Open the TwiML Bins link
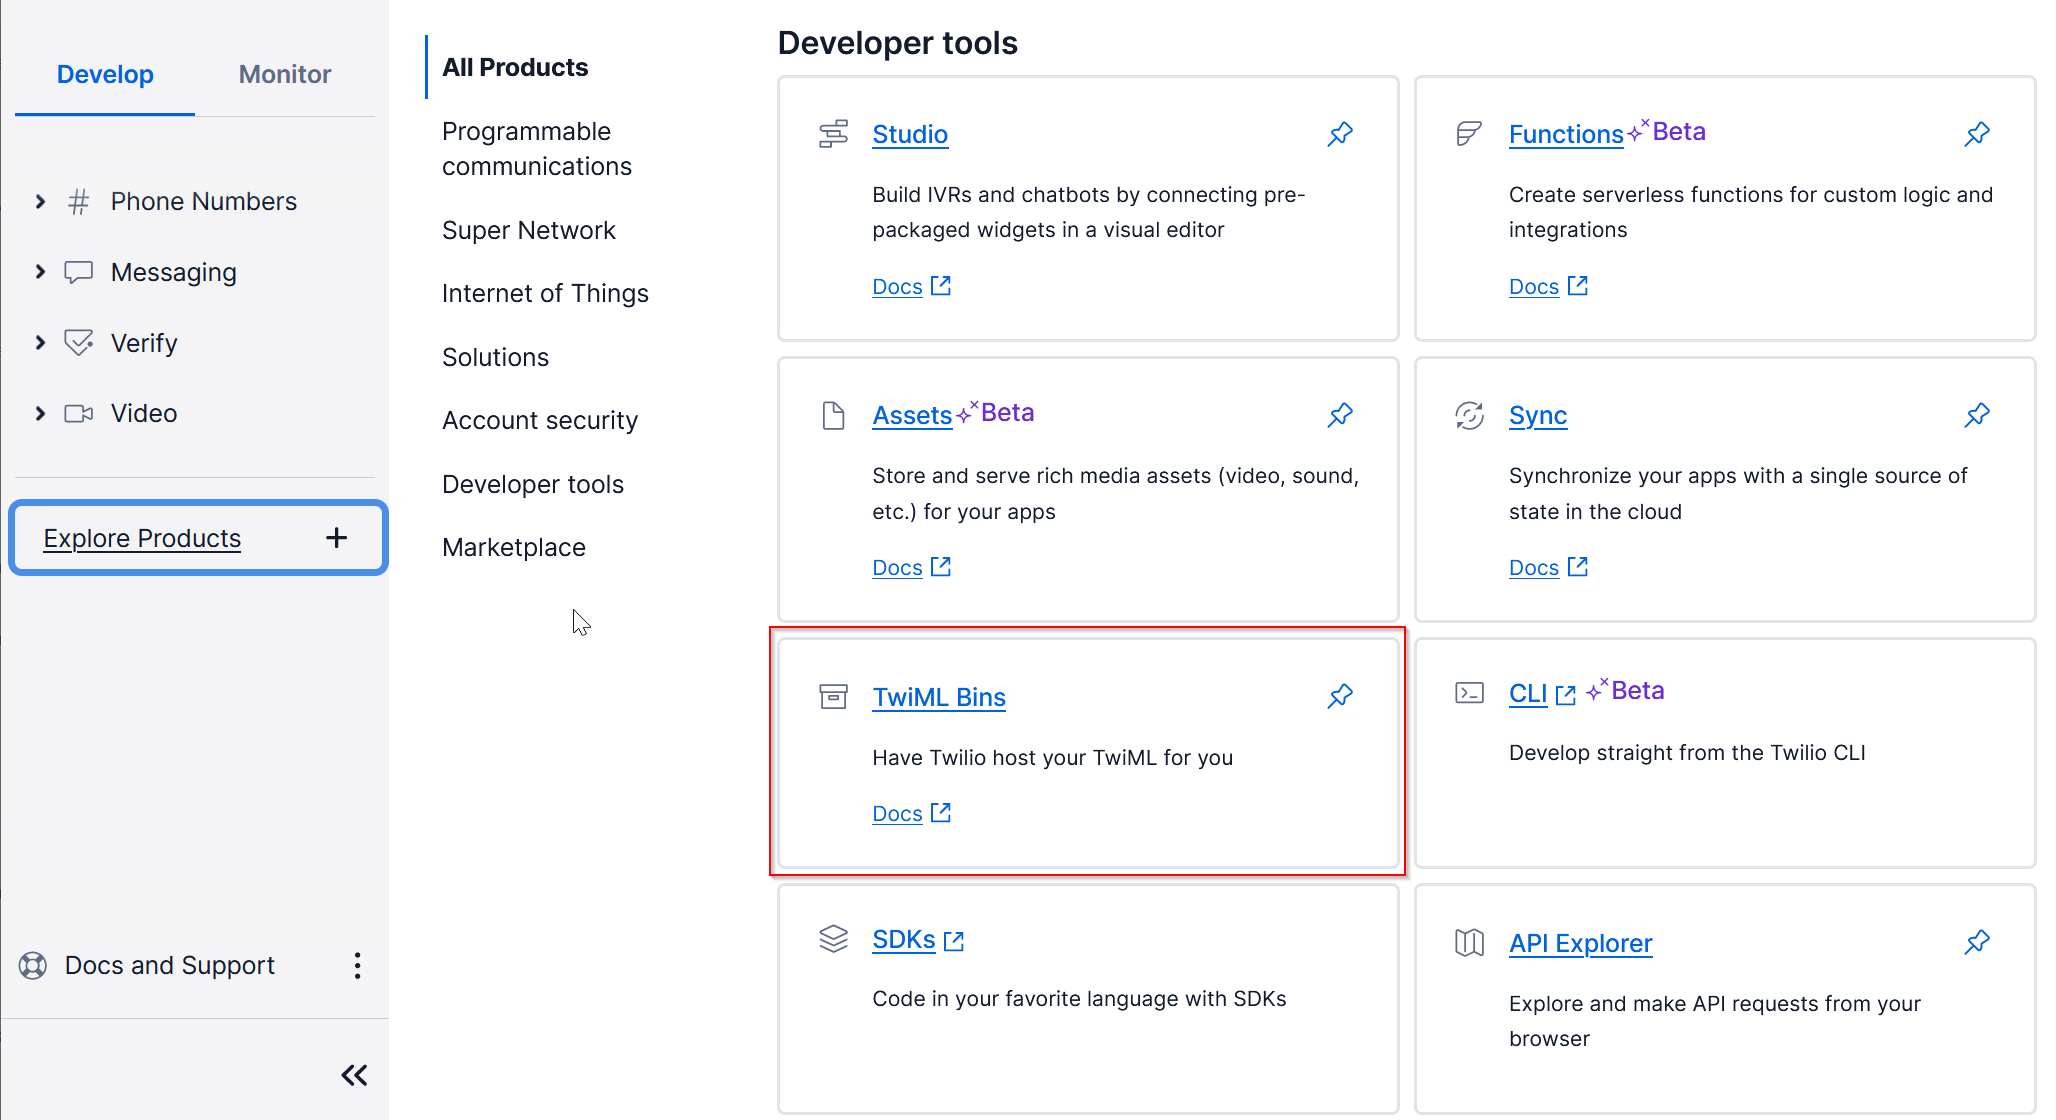Image resolution: width=2056 pixels, height=1120 pixels. 938,697
